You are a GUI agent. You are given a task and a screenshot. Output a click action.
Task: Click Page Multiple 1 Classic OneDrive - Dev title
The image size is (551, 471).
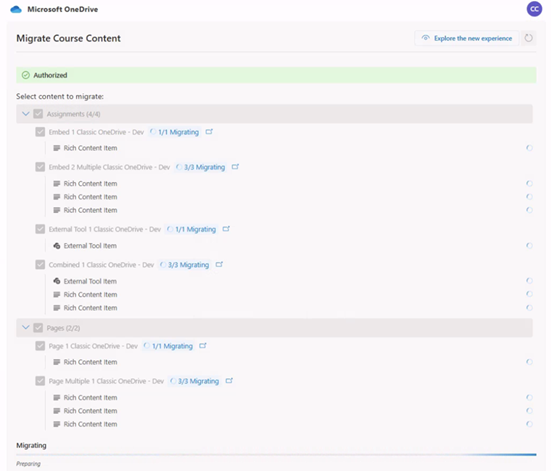(106, 381)
